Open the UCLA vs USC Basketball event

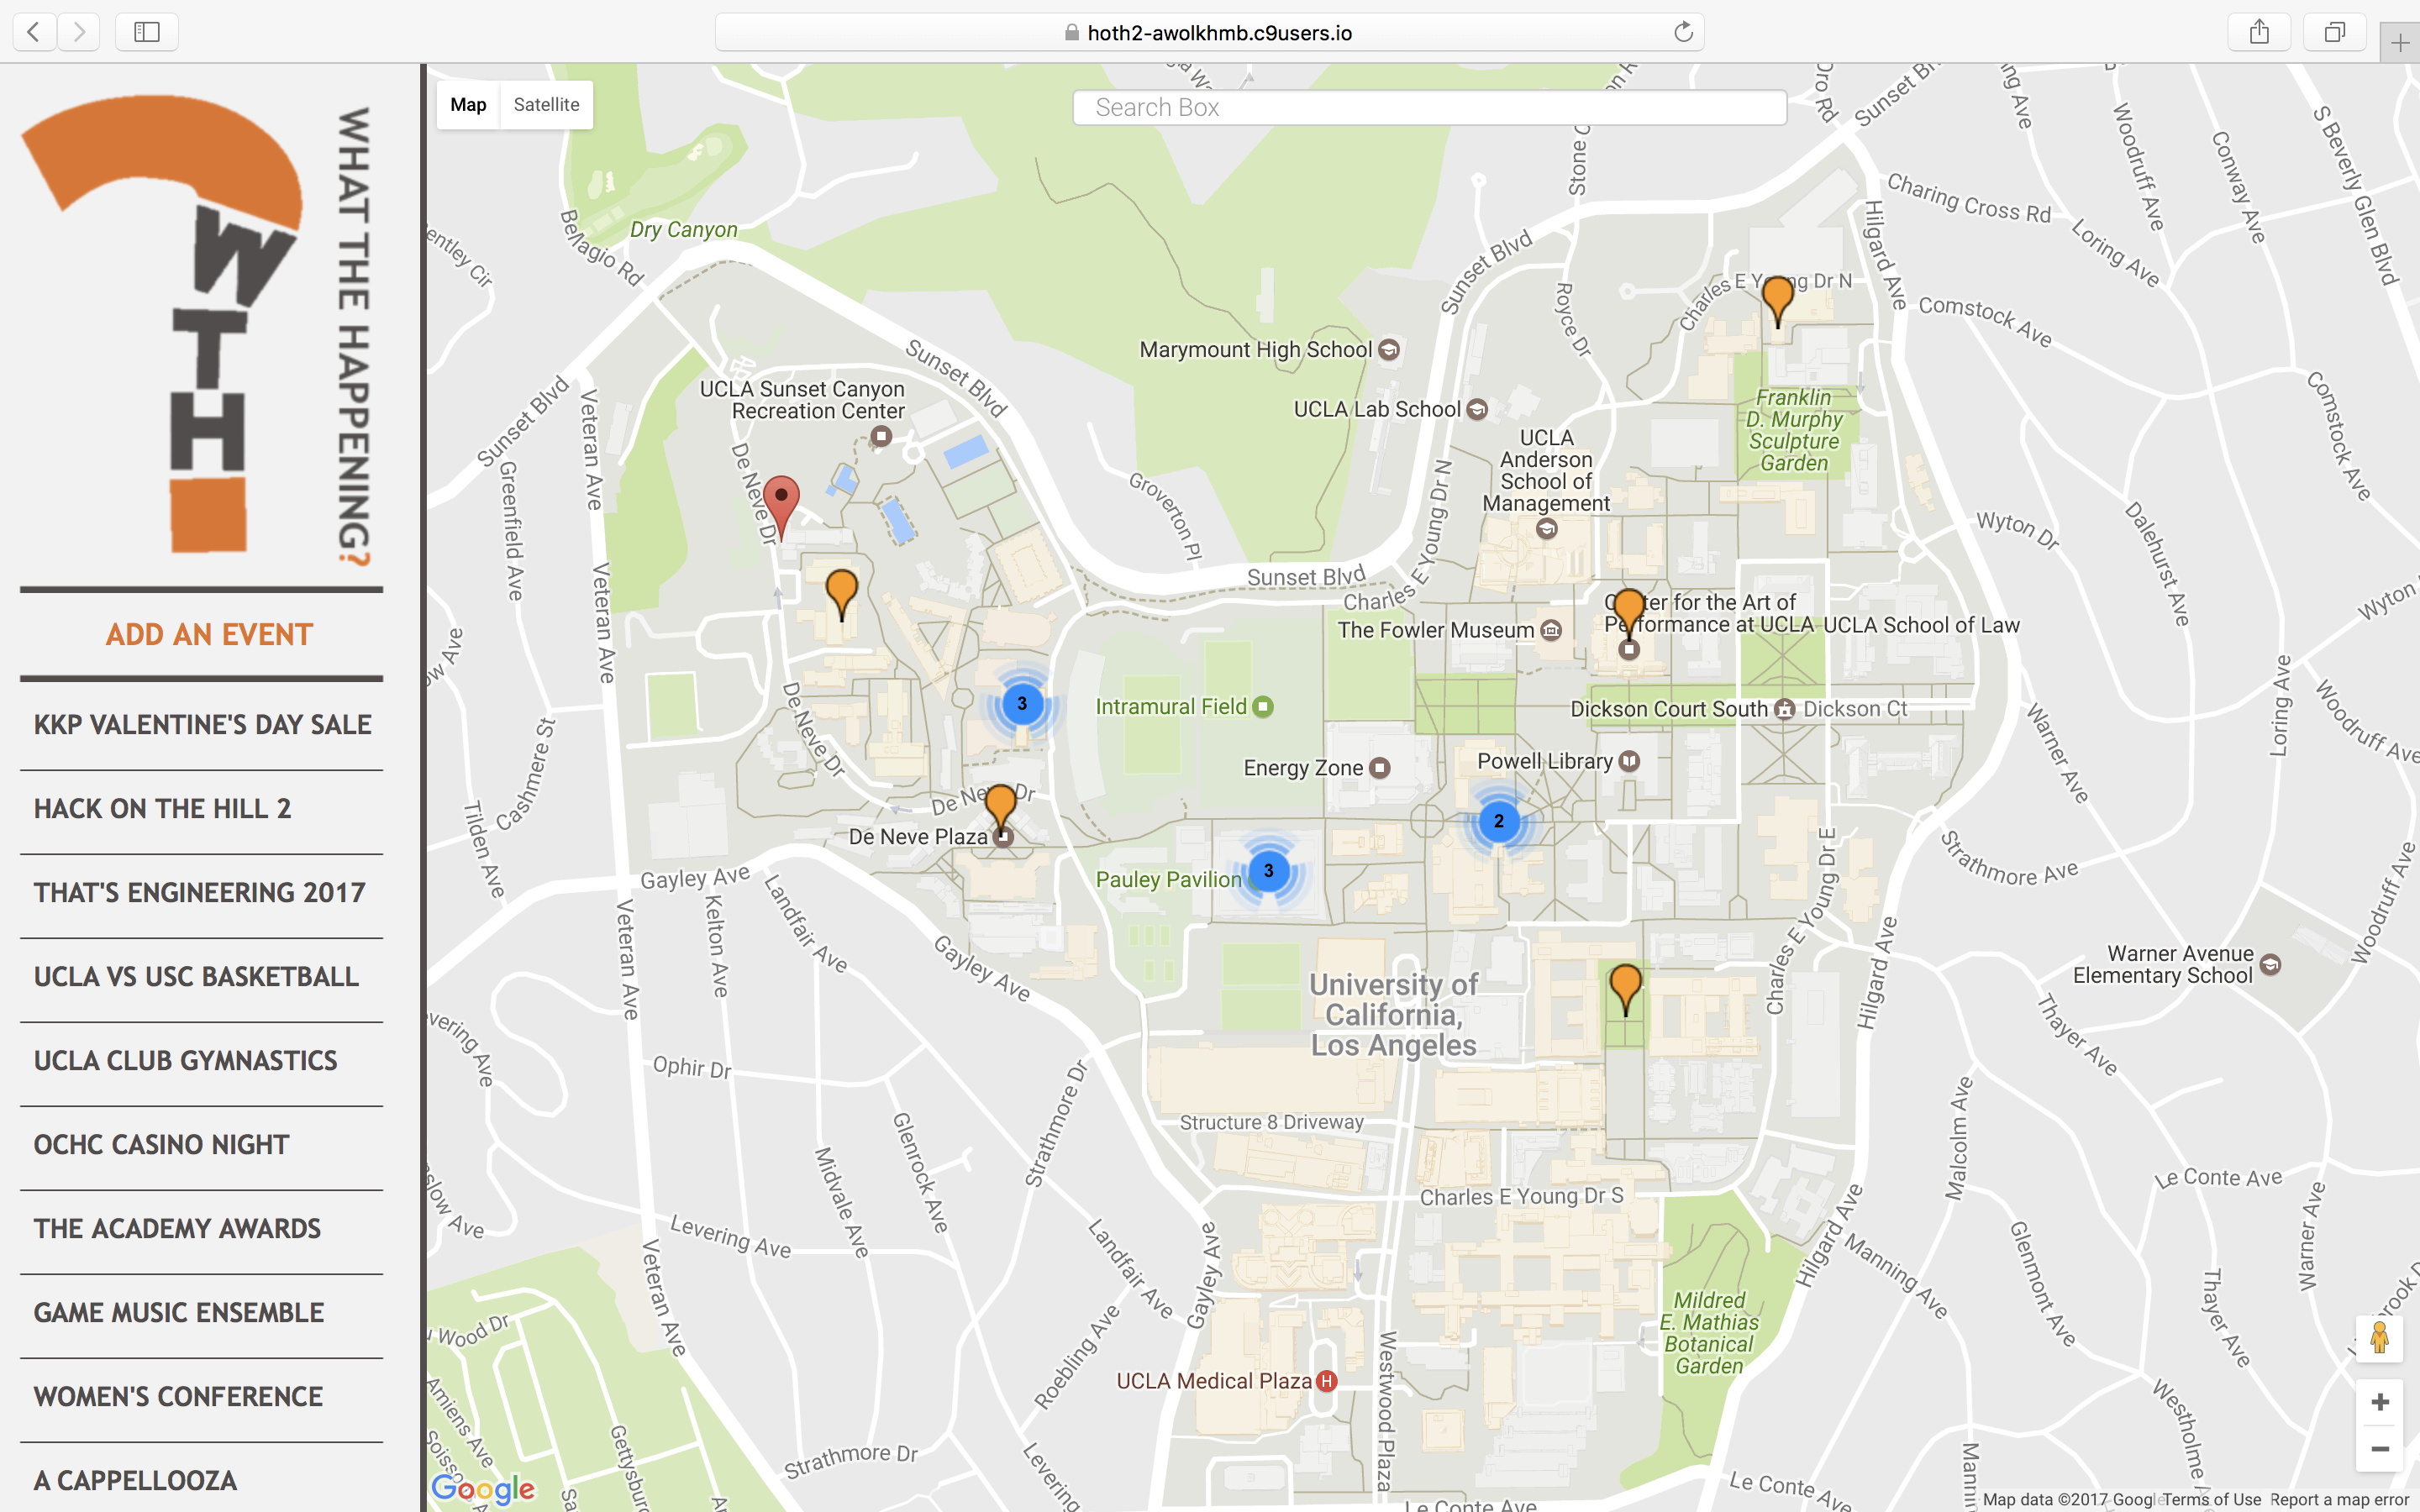[x=196, y=976]
